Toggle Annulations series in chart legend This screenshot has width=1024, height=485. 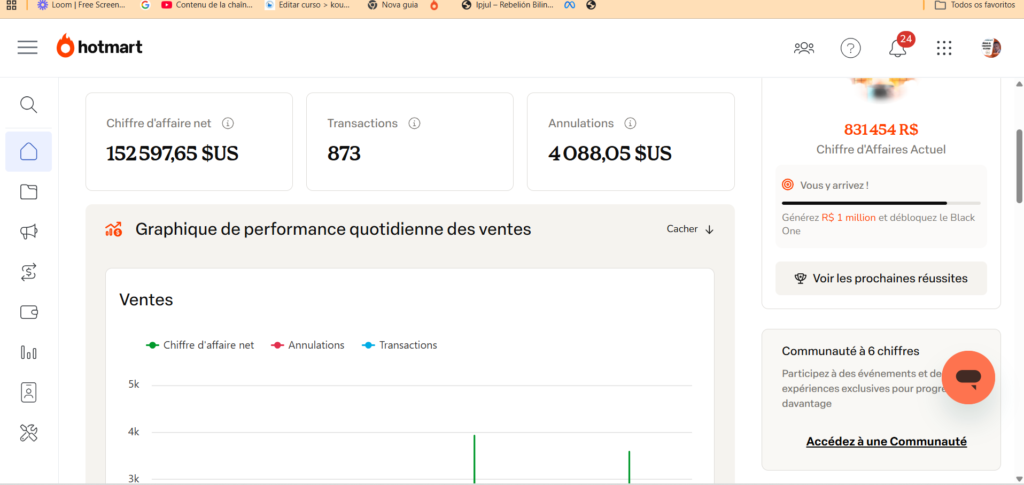(x=308, y=345)
